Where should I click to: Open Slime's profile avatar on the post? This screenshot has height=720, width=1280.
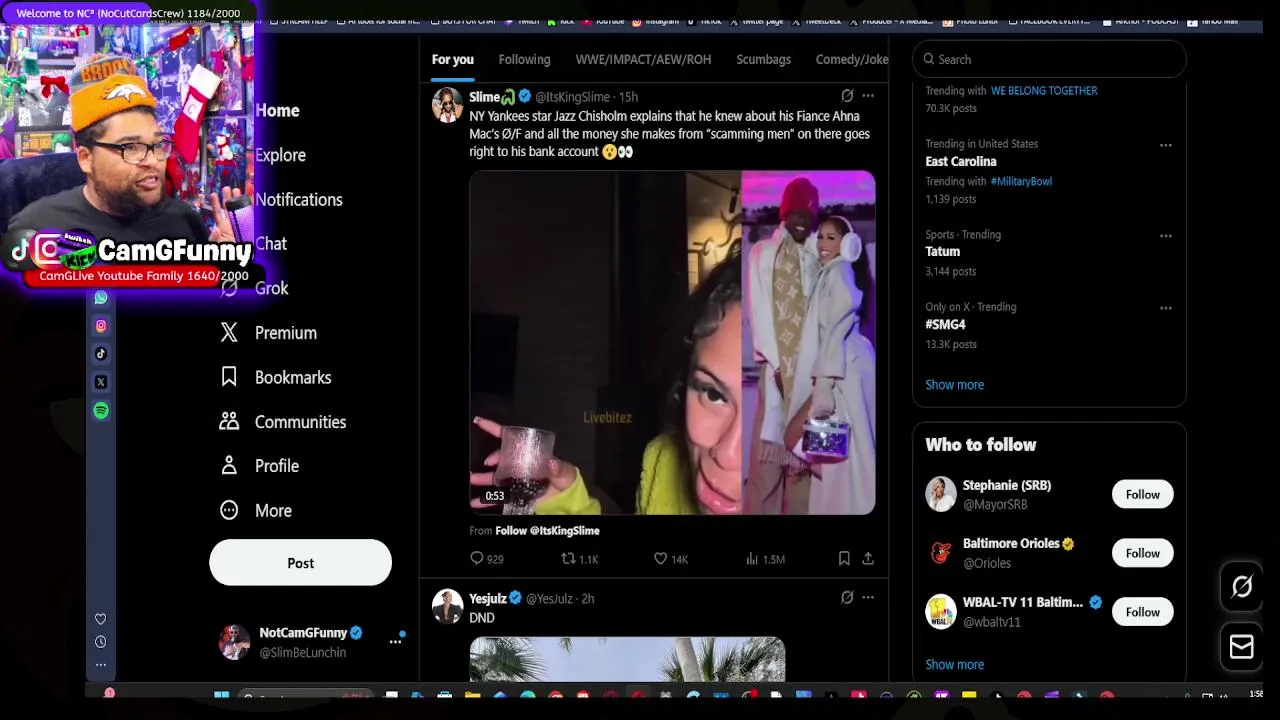(447, 104)
